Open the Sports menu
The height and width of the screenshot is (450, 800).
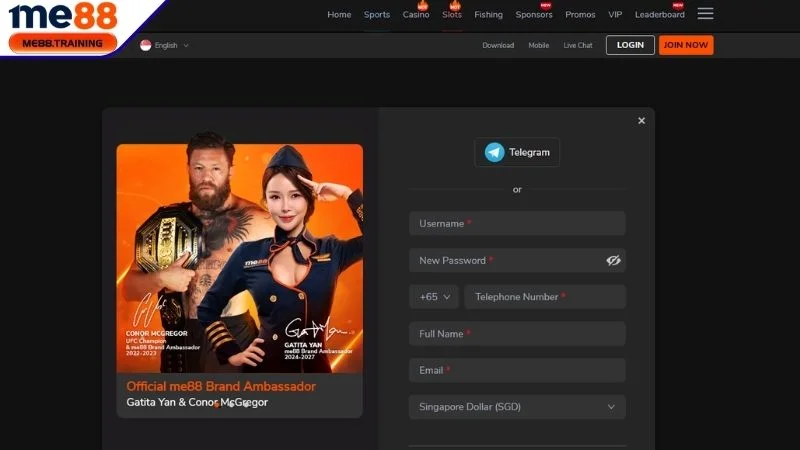pyautogui.click(x=377, y=15)
